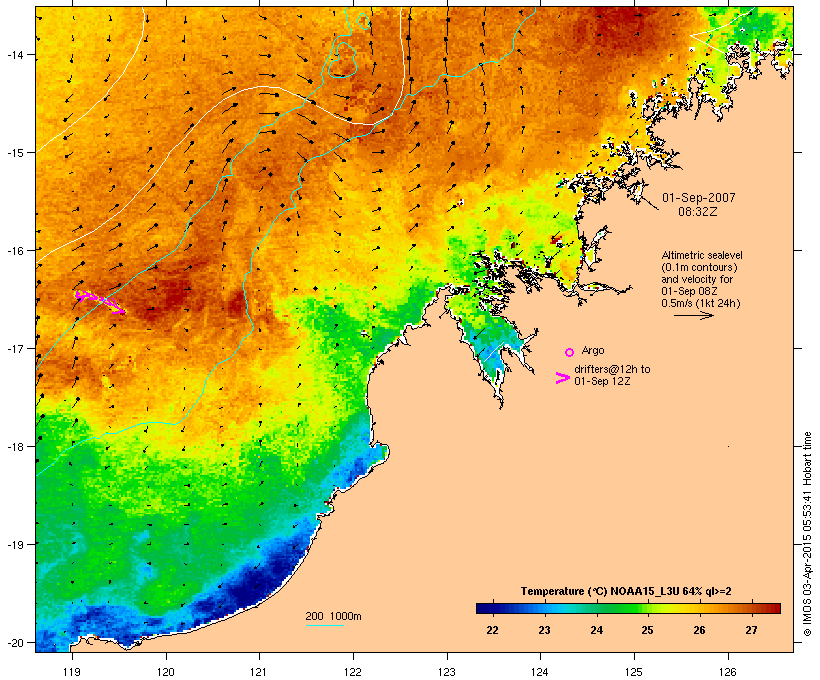Click the 'and velocity for' legend line

697,279
